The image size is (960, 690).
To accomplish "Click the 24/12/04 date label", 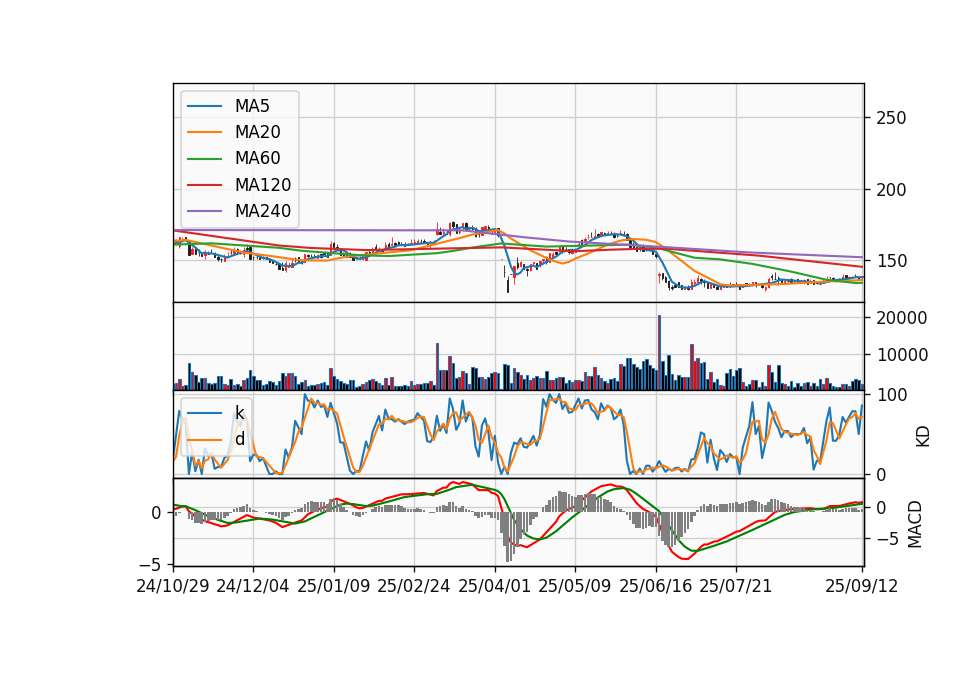I will pyautogui.click(x=253, y=586).
